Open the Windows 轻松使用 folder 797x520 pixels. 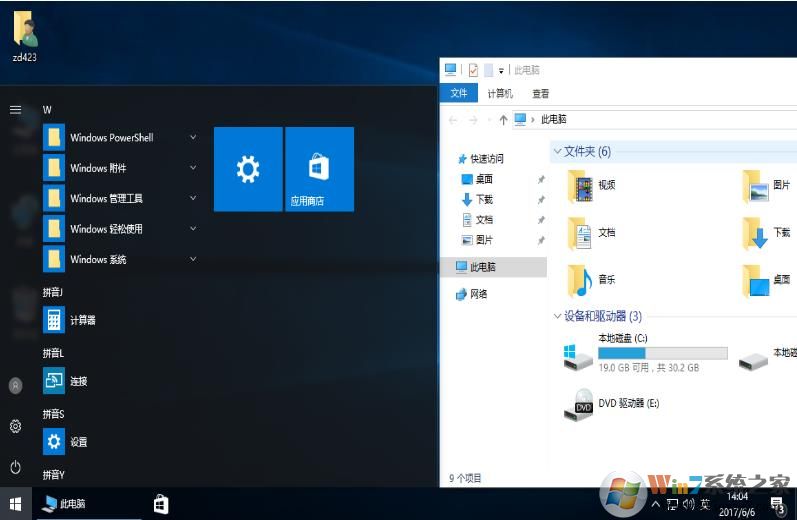121,229
